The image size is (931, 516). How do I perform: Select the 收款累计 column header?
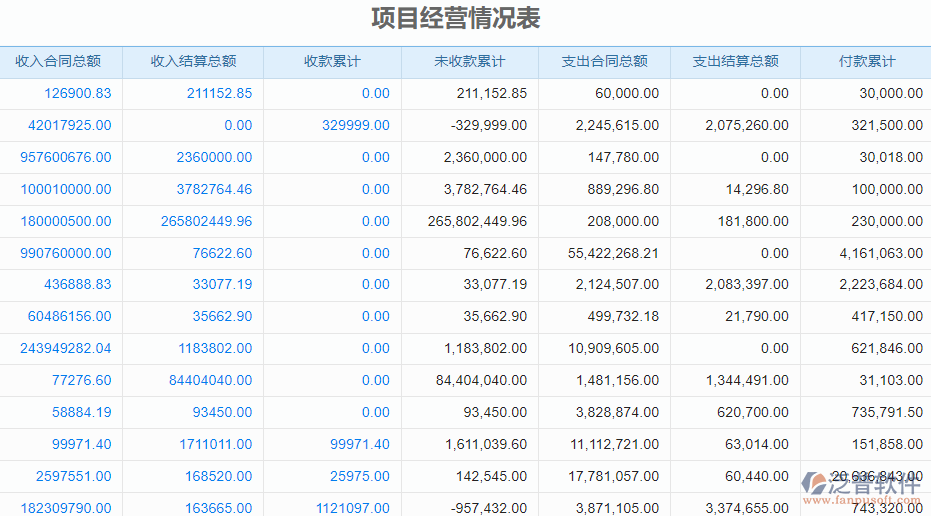point(332,61)
